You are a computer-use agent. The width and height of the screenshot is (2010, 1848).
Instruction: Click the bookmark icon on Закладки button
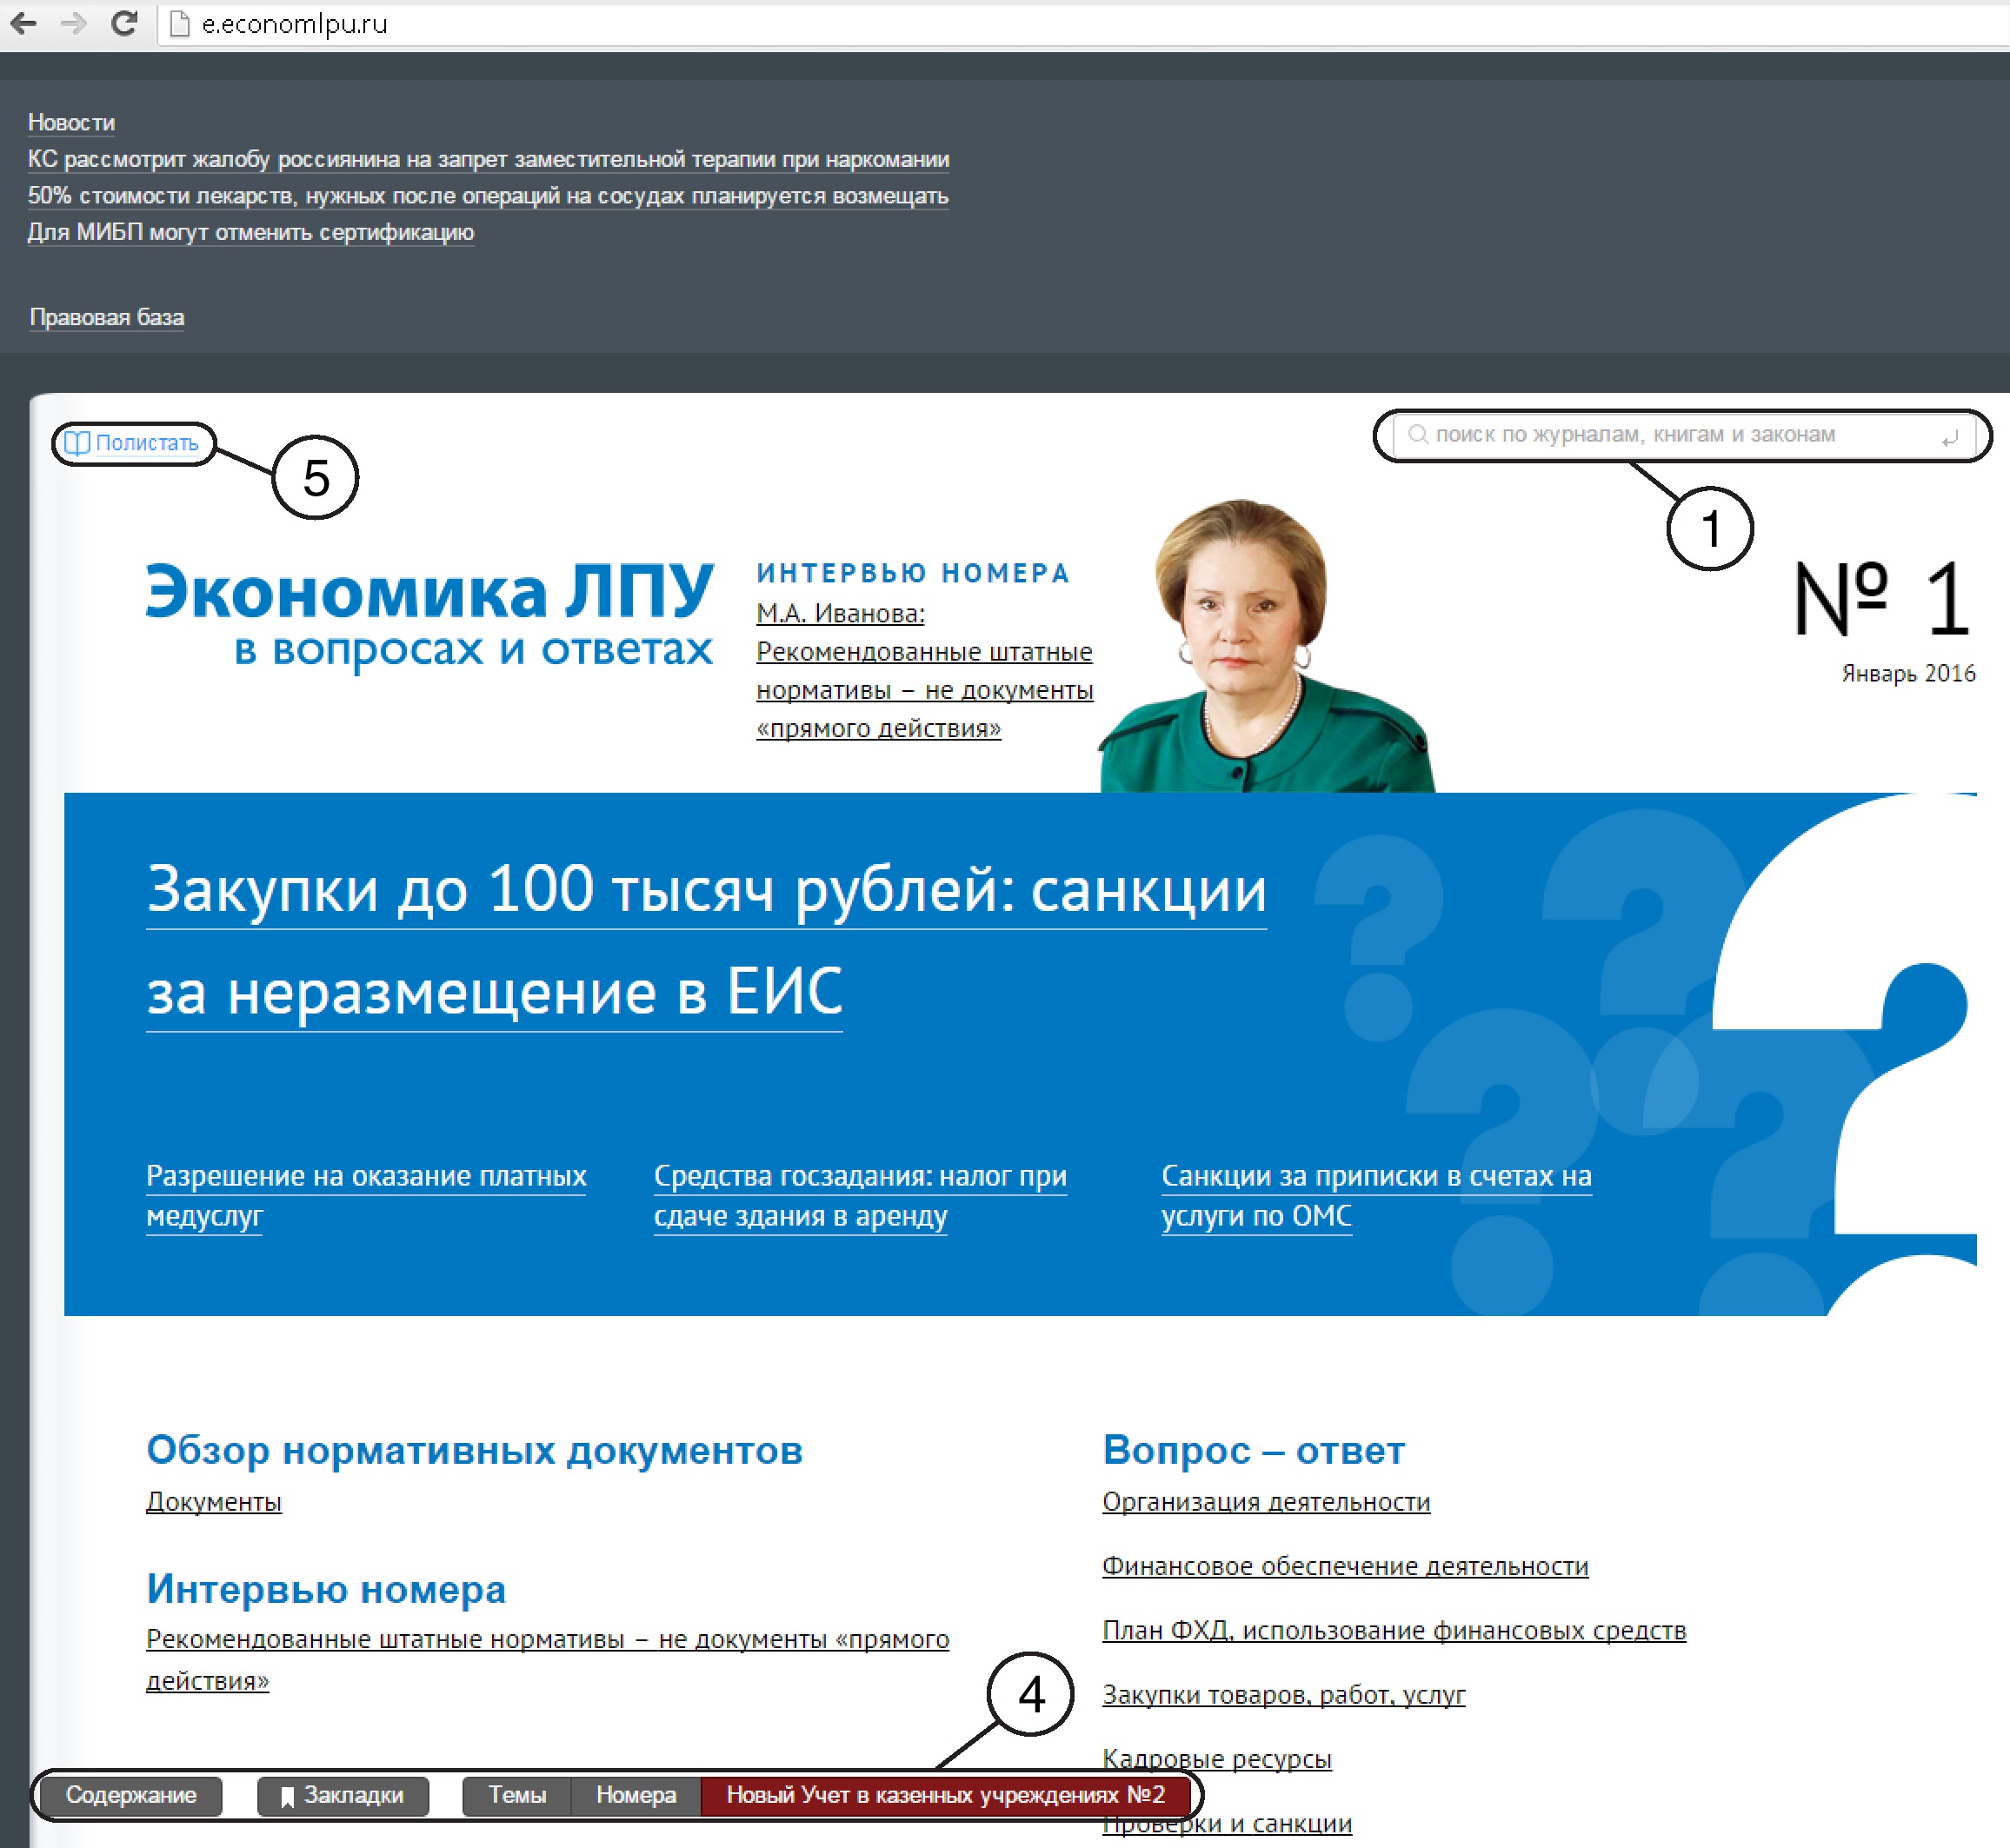pos(286,1797)
